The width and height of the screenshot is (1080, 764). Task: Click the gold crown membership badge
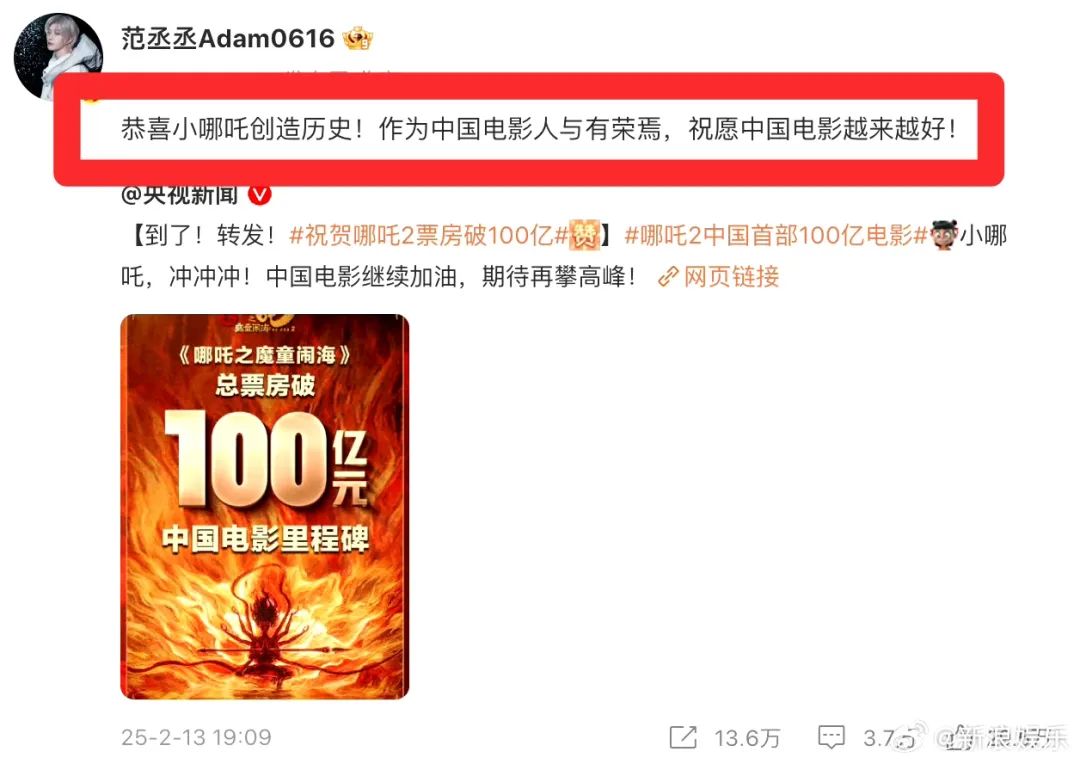point(358,39)
